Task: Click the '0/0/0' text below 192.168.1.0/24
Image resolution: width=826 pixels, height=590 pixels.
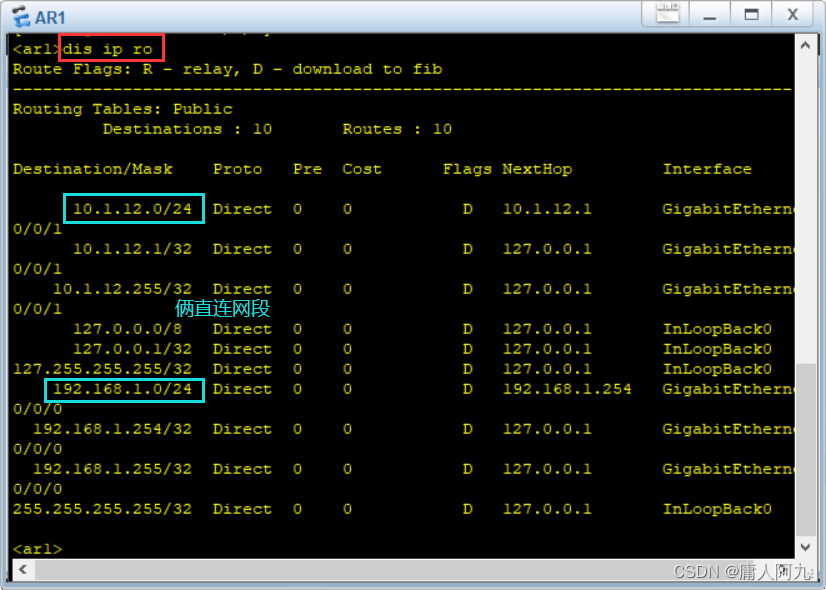Action: point(37,409)
